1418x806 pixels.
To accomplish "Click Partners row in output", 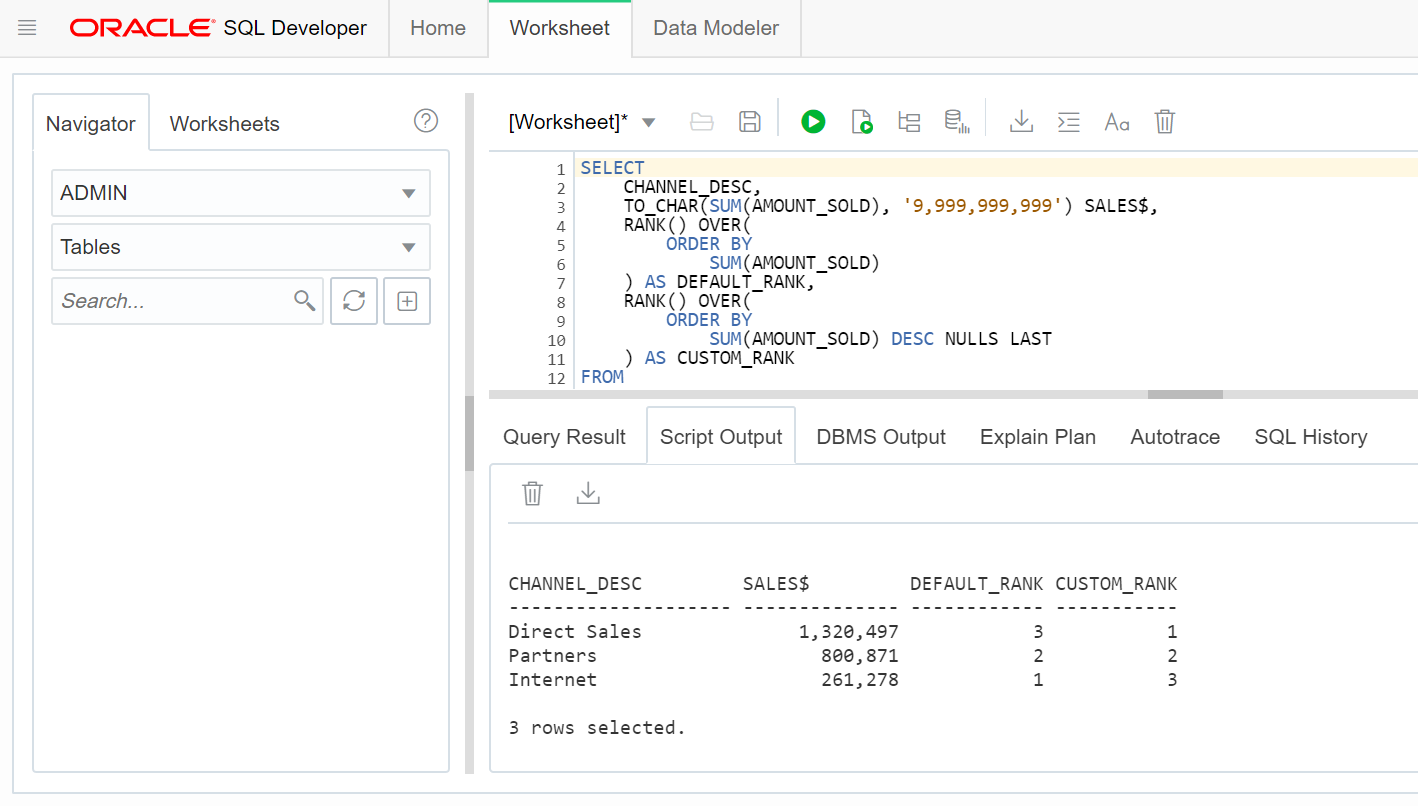I will coord(843,656).
